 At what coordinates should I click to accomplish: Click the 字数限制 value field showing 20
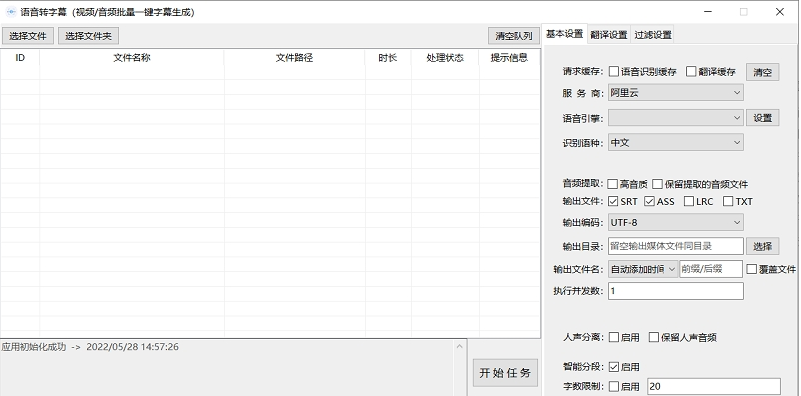pos(714,387)
